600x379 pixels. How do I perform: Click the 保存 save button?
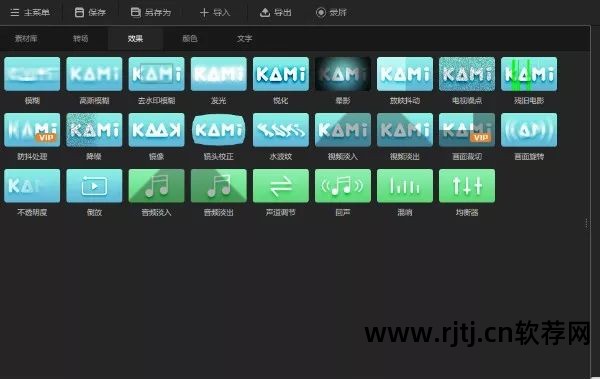90,13
